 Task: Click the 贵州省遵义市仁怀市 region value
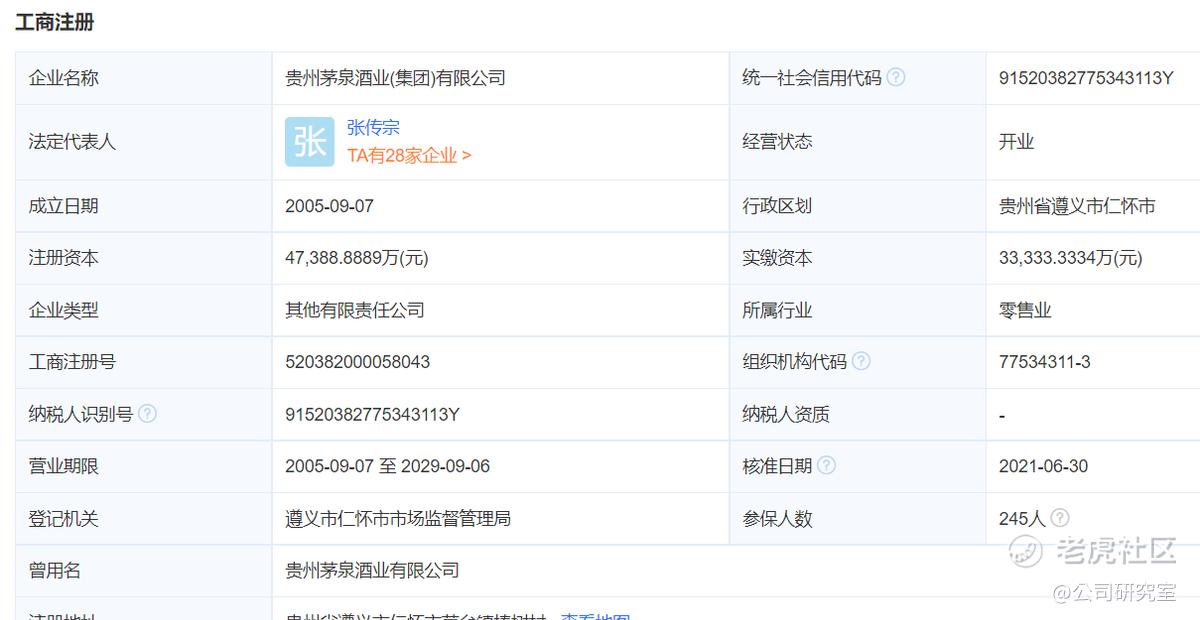tap(1077, 206)
